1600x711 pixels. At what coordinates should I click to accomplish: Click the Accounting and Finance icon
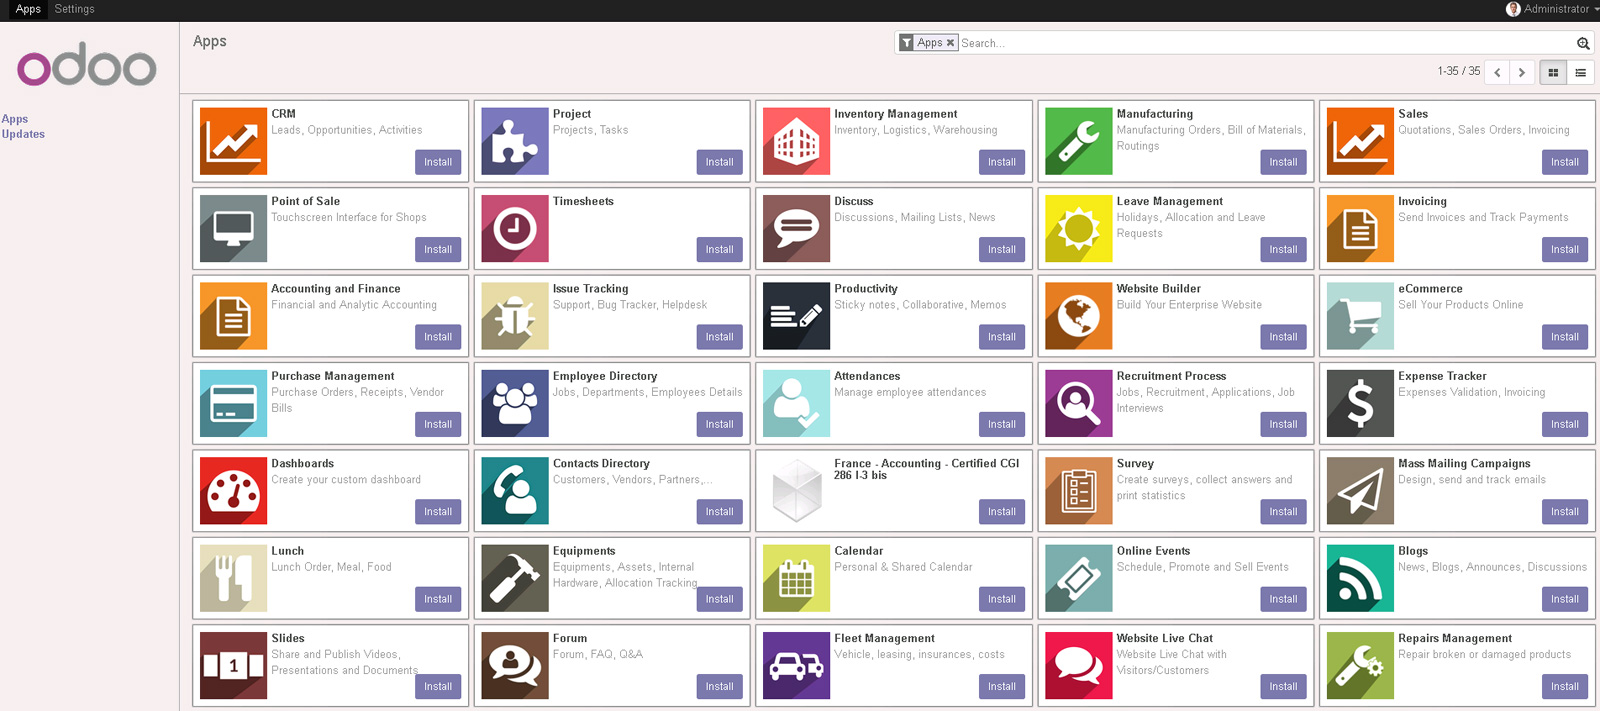tap(233, 316)
